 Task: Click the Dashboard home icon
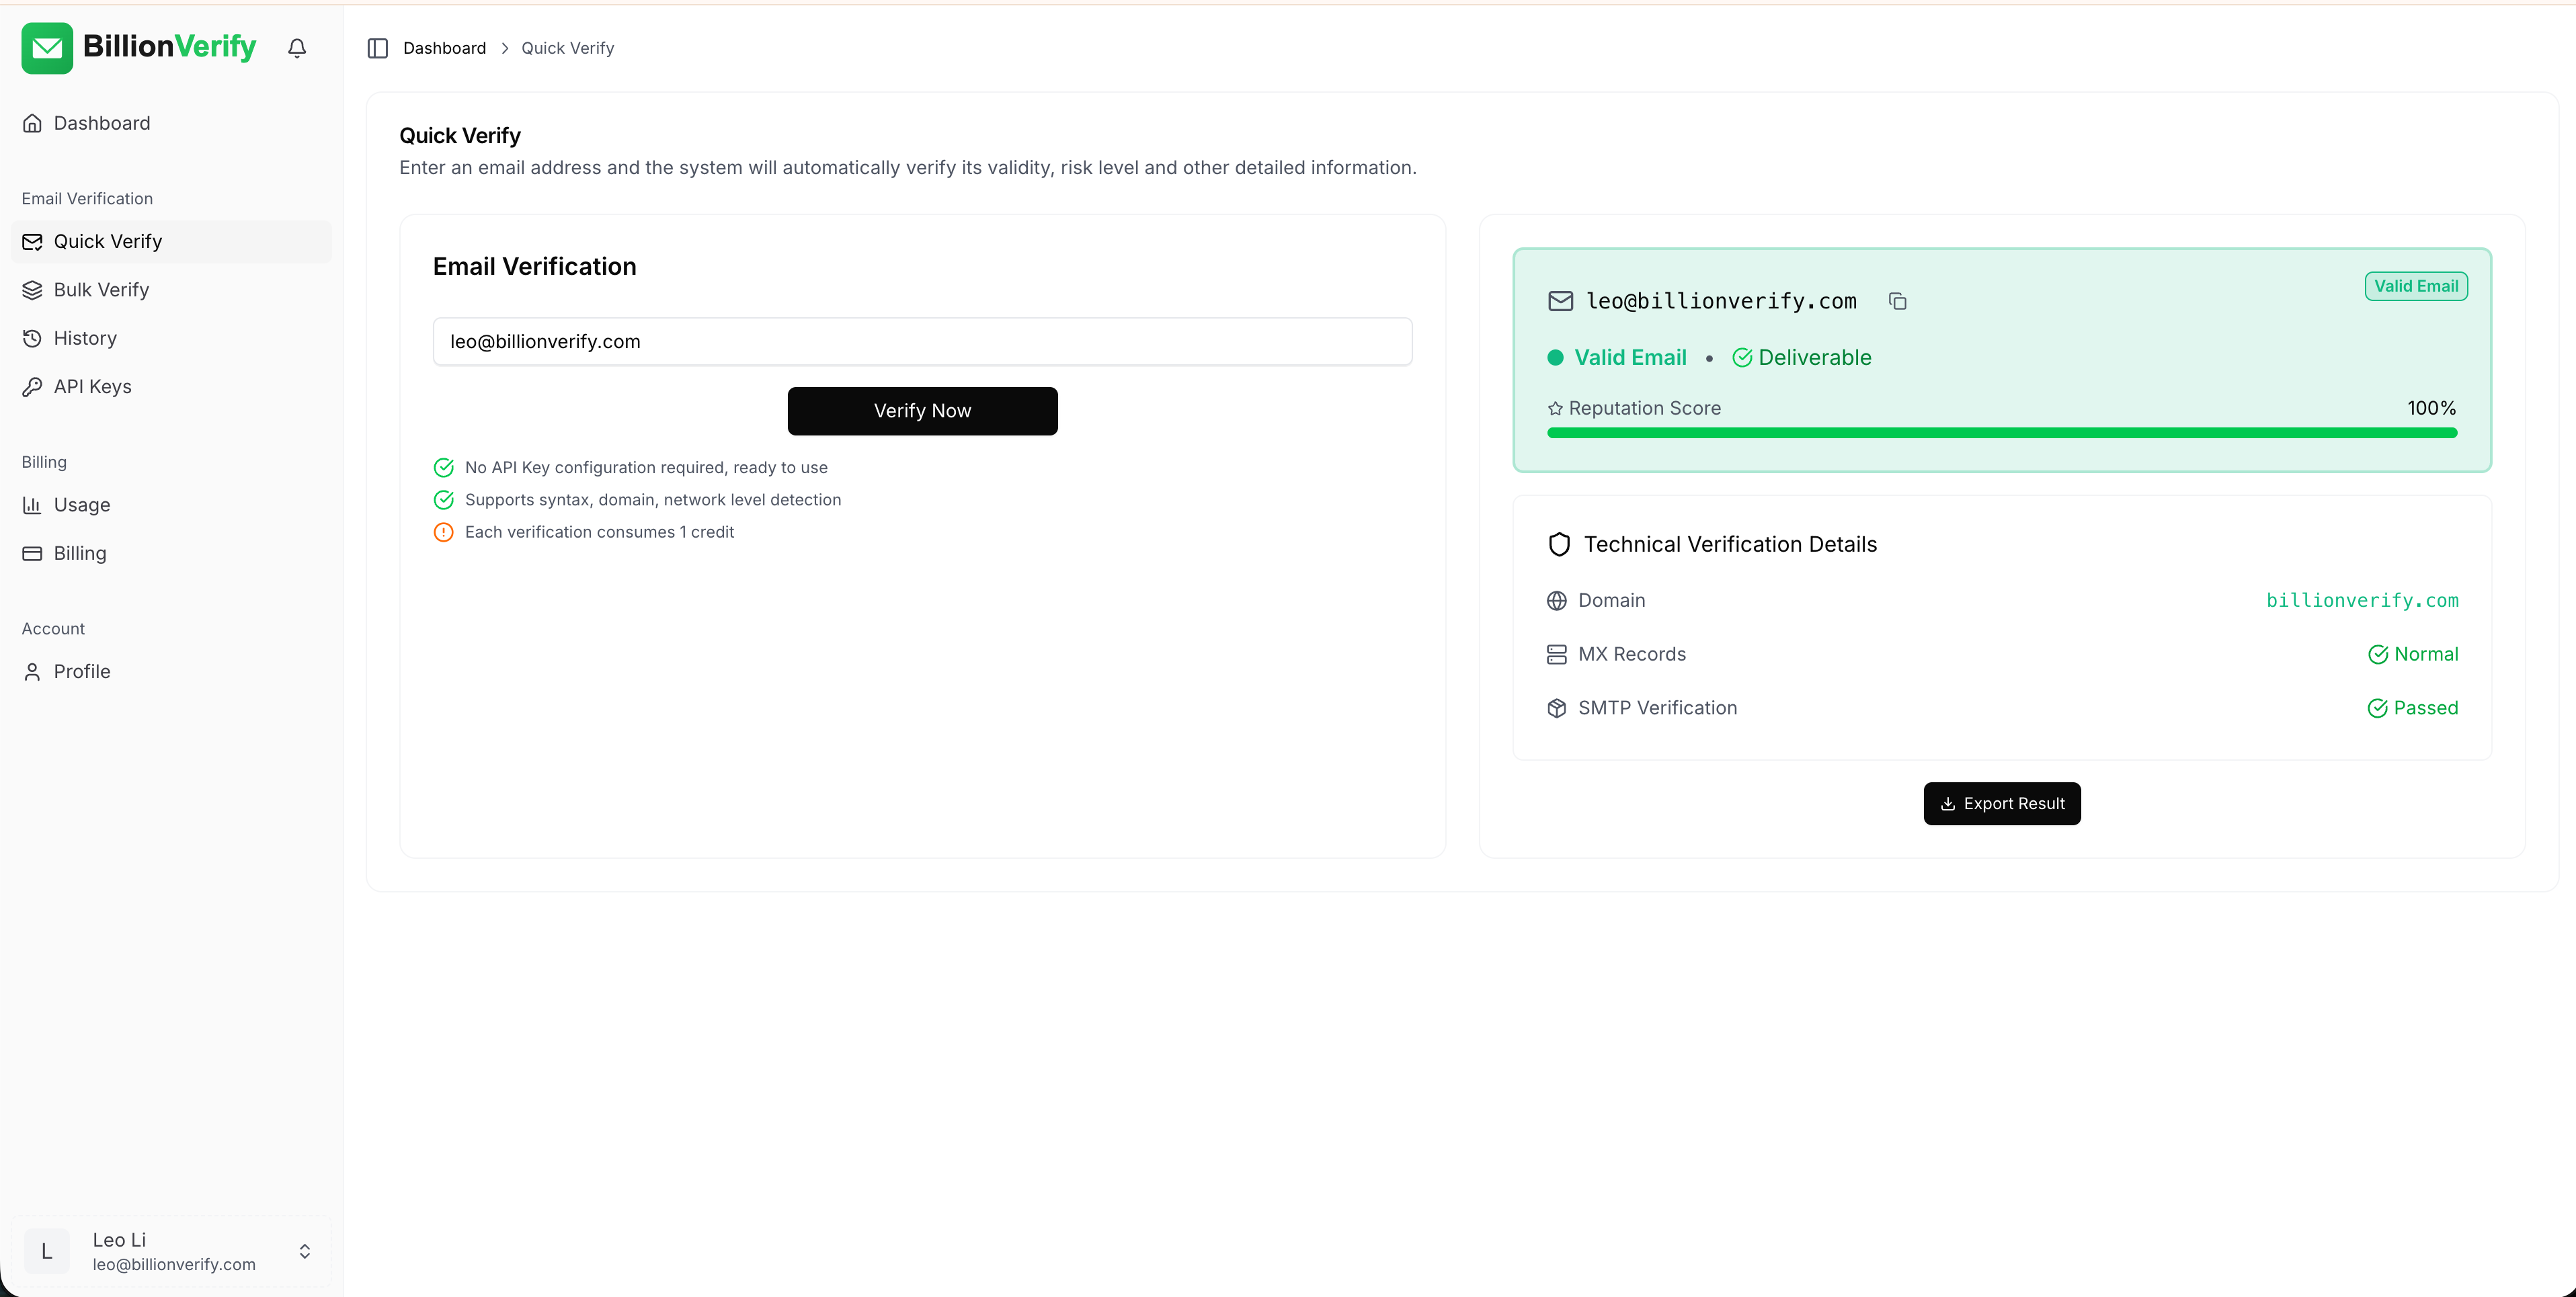(x=32, y=123)
